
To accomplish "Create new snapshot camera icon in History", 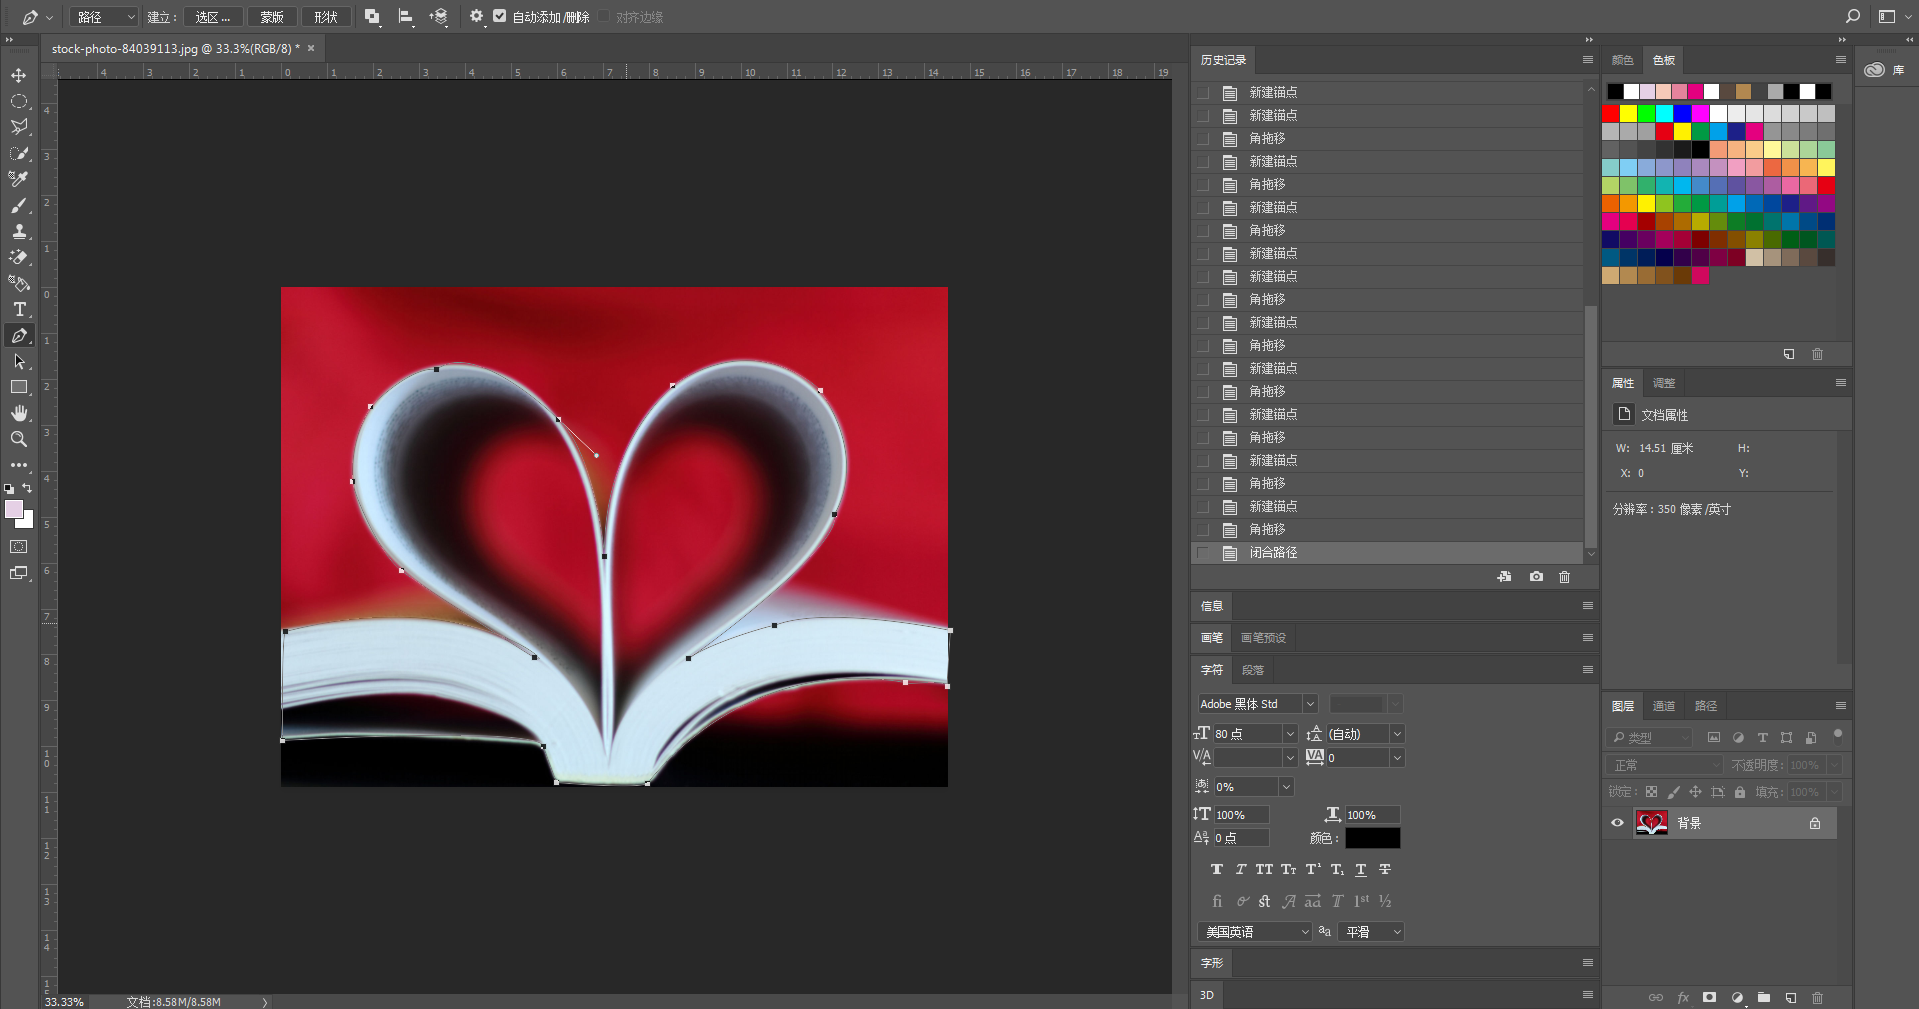I will [1536, 577].
